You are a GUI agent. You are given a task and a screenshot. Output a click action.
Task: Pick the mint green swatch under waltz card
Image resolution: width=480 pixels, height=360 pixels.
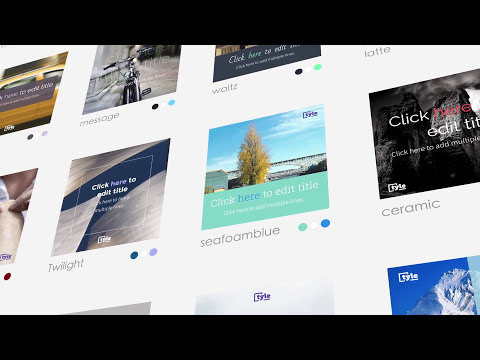point(318,67)
